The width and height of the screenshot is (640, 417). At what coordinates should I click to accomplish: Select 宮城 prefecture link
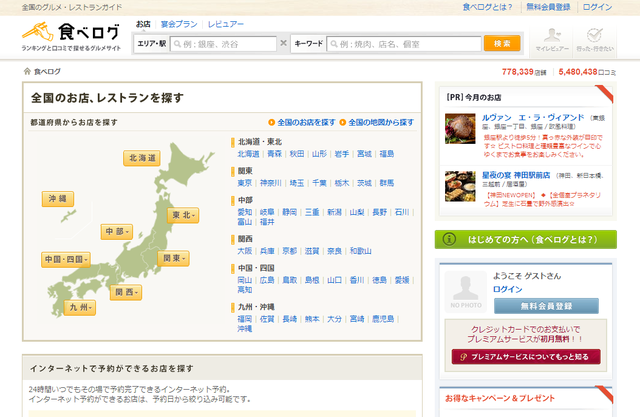[x=364, y=154]
